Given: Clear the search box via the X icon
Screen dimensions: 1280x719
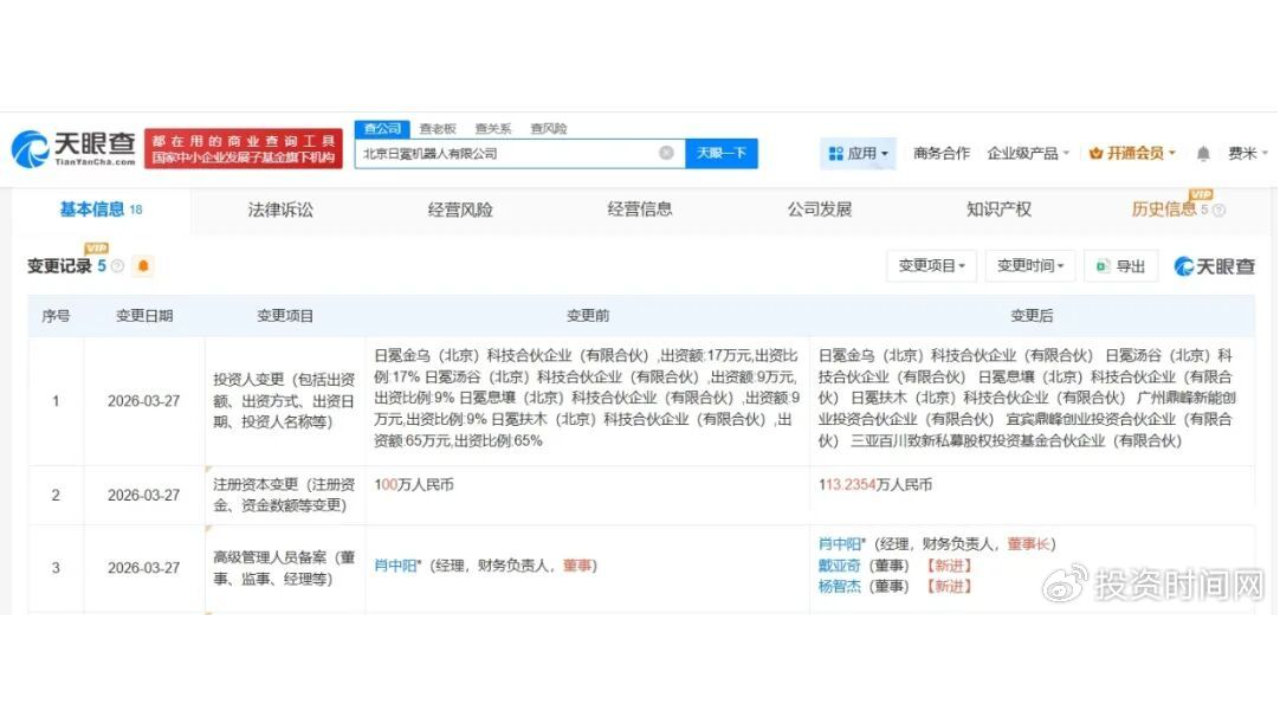Looking at the screenshot, I should coord(666,151).
